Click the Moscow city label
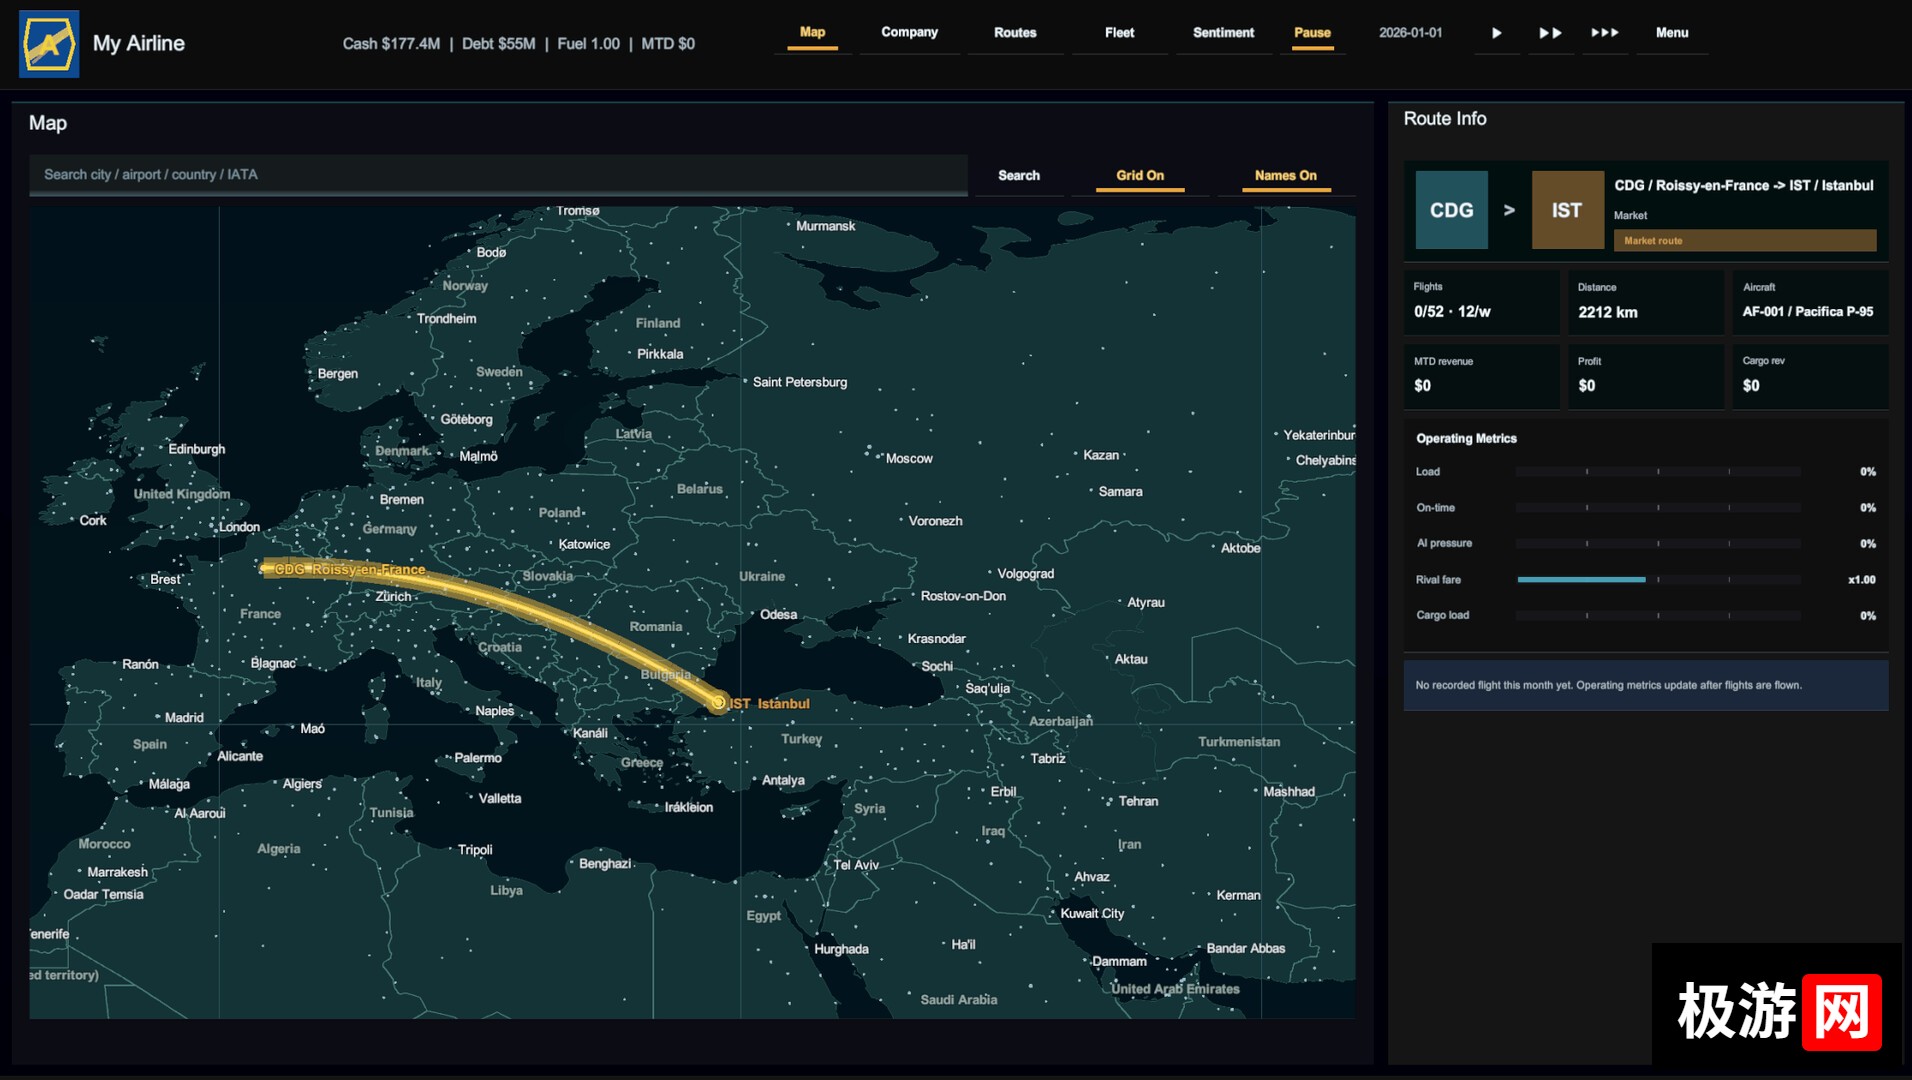 pos(909,459)
